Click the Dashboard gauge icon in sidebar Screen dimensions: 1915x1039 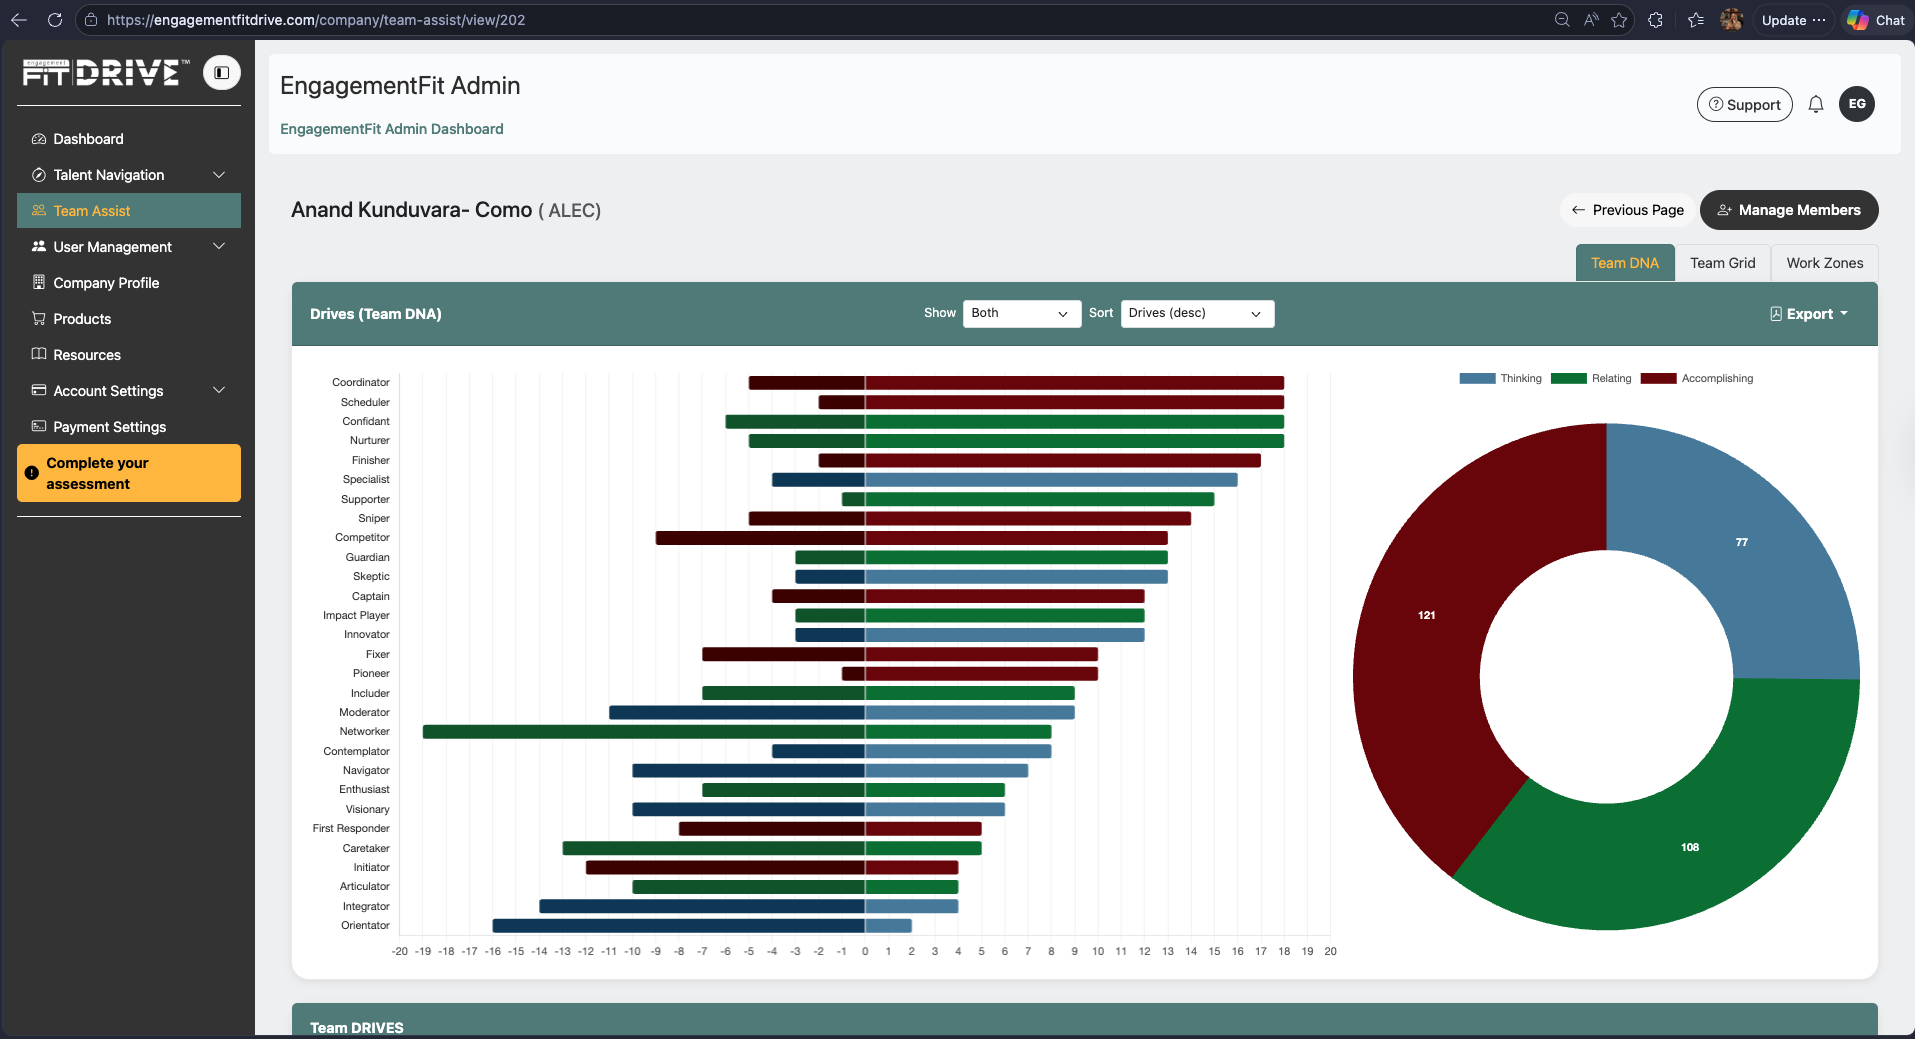(x=39, y=139)
